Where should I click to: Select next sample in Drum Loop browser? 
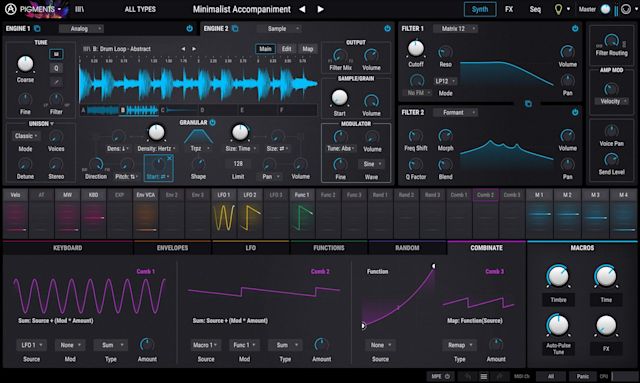tap(194, 49)
